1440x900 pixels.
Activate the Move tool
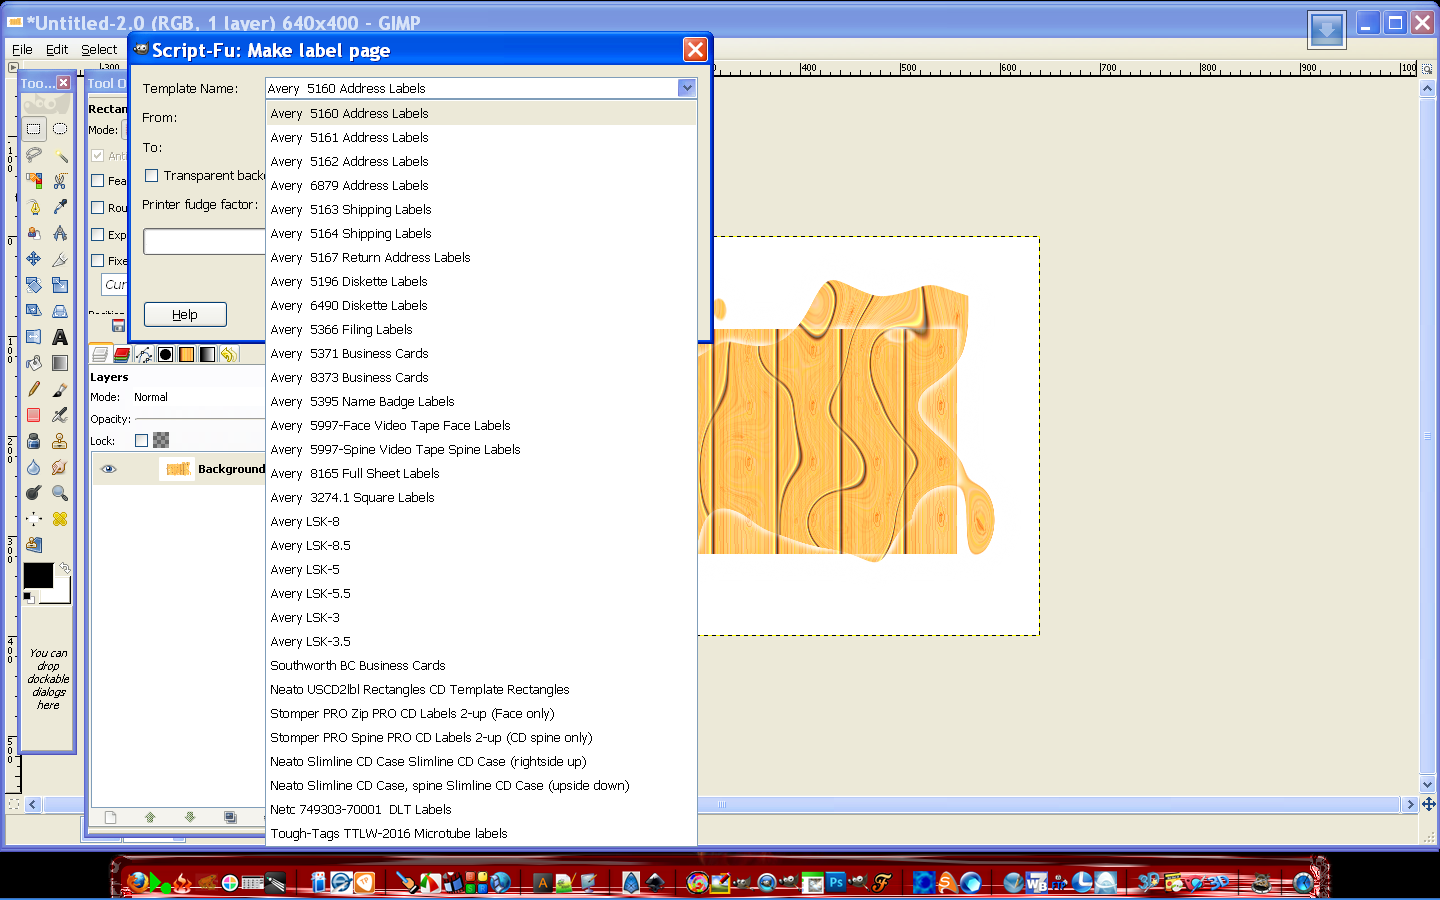[34, 259]
